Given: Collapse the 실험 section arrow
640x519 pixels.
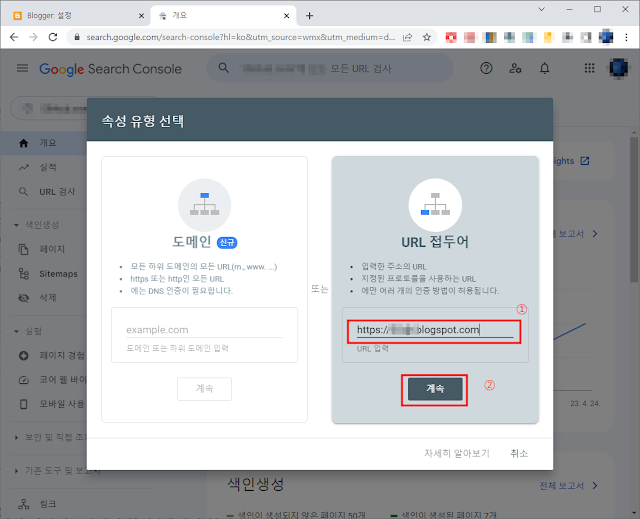Looking at the screenshot, I should (x=16, y=331).
